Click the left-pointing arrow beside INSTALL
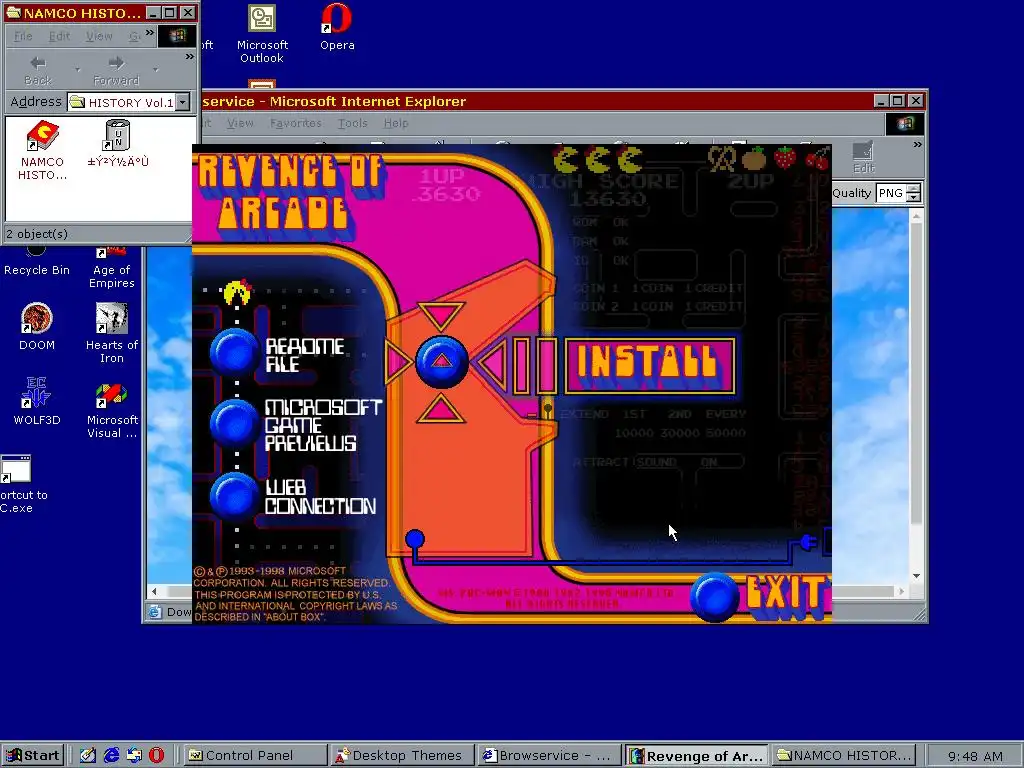Screen dimensions: 1024x768 [x=492, y=364]
